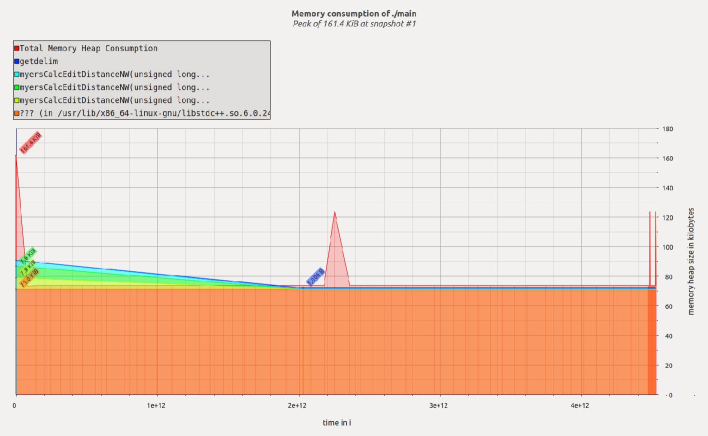Click the orange libstdc++ legend swatch
Screen dimensions: 708x436
pos(17,113)
